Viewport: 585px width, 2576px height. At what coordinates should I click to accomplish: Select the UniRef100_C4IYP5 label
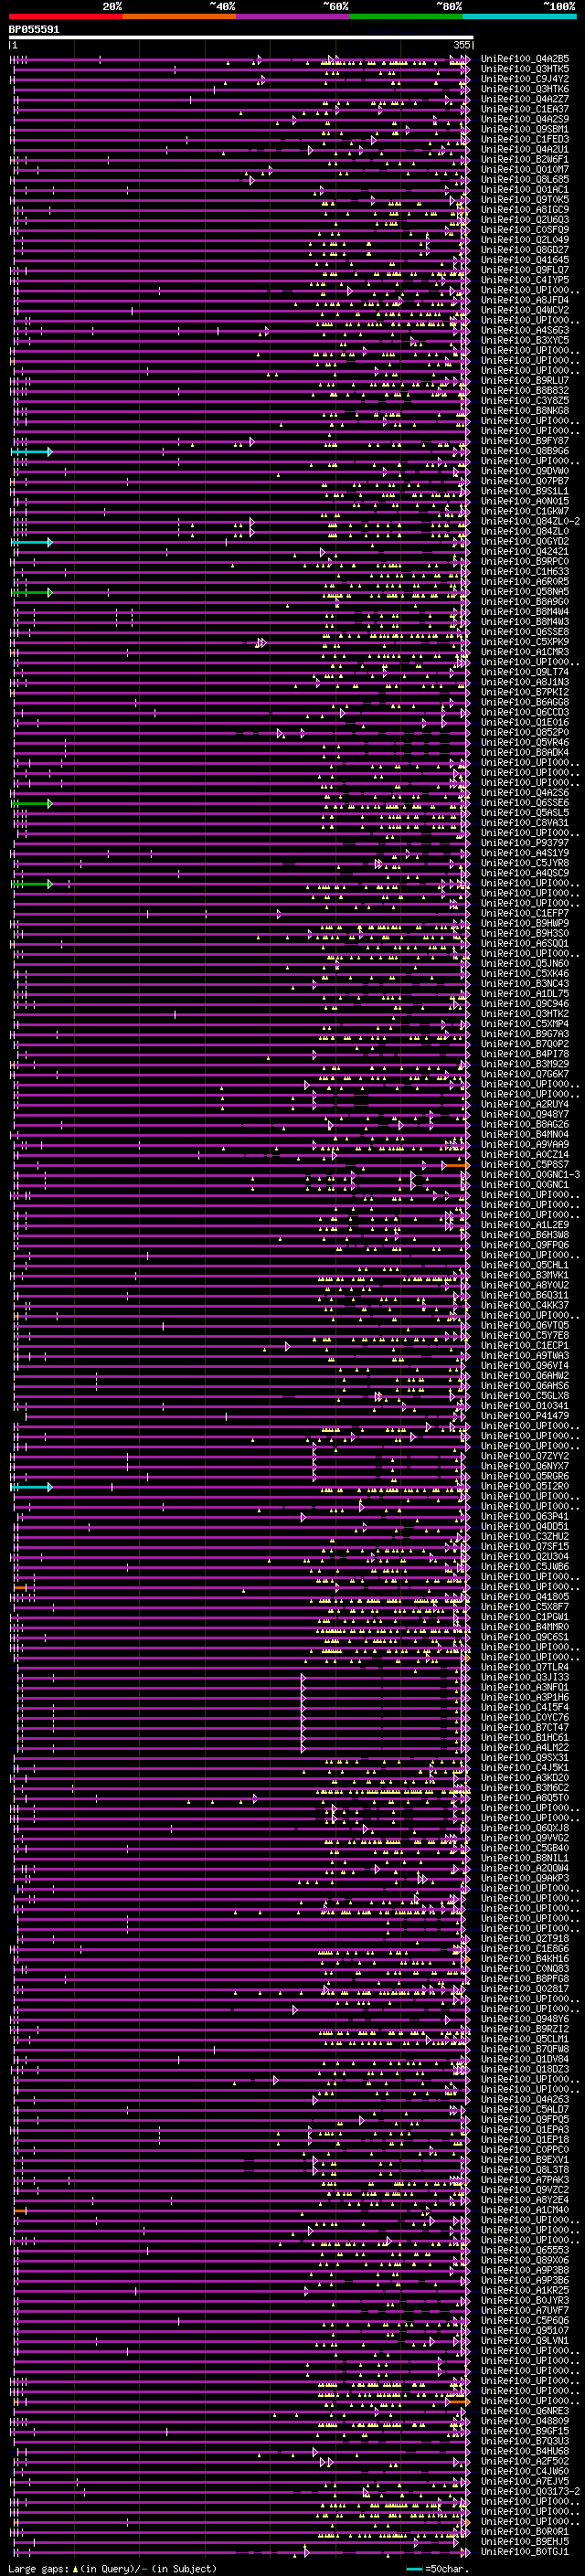click(525, 280)
